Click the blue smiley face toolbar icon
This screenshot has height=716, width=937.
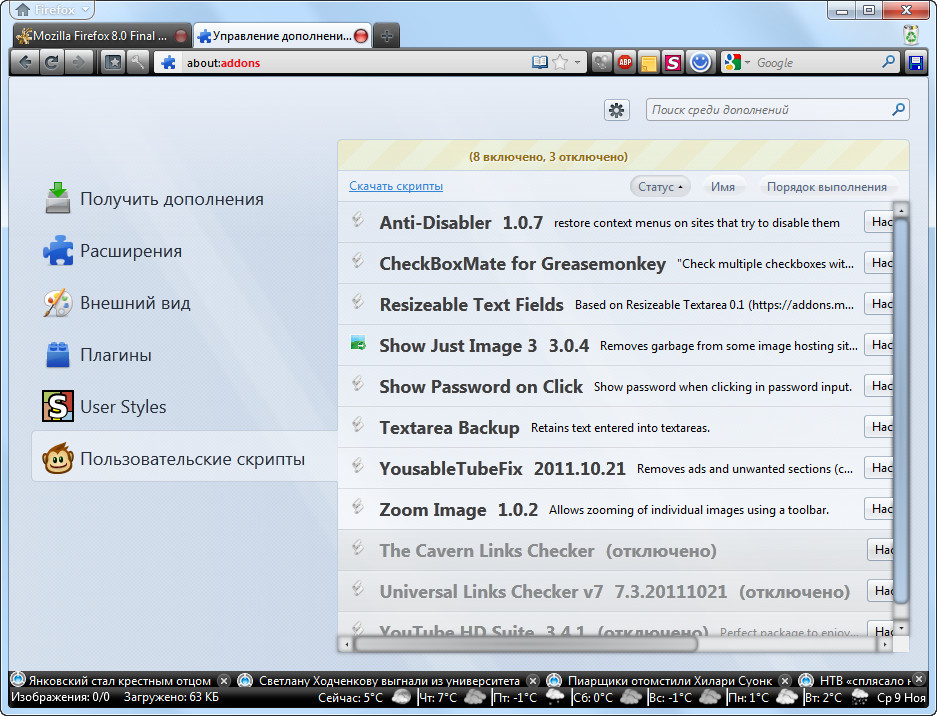pos(700,62)
